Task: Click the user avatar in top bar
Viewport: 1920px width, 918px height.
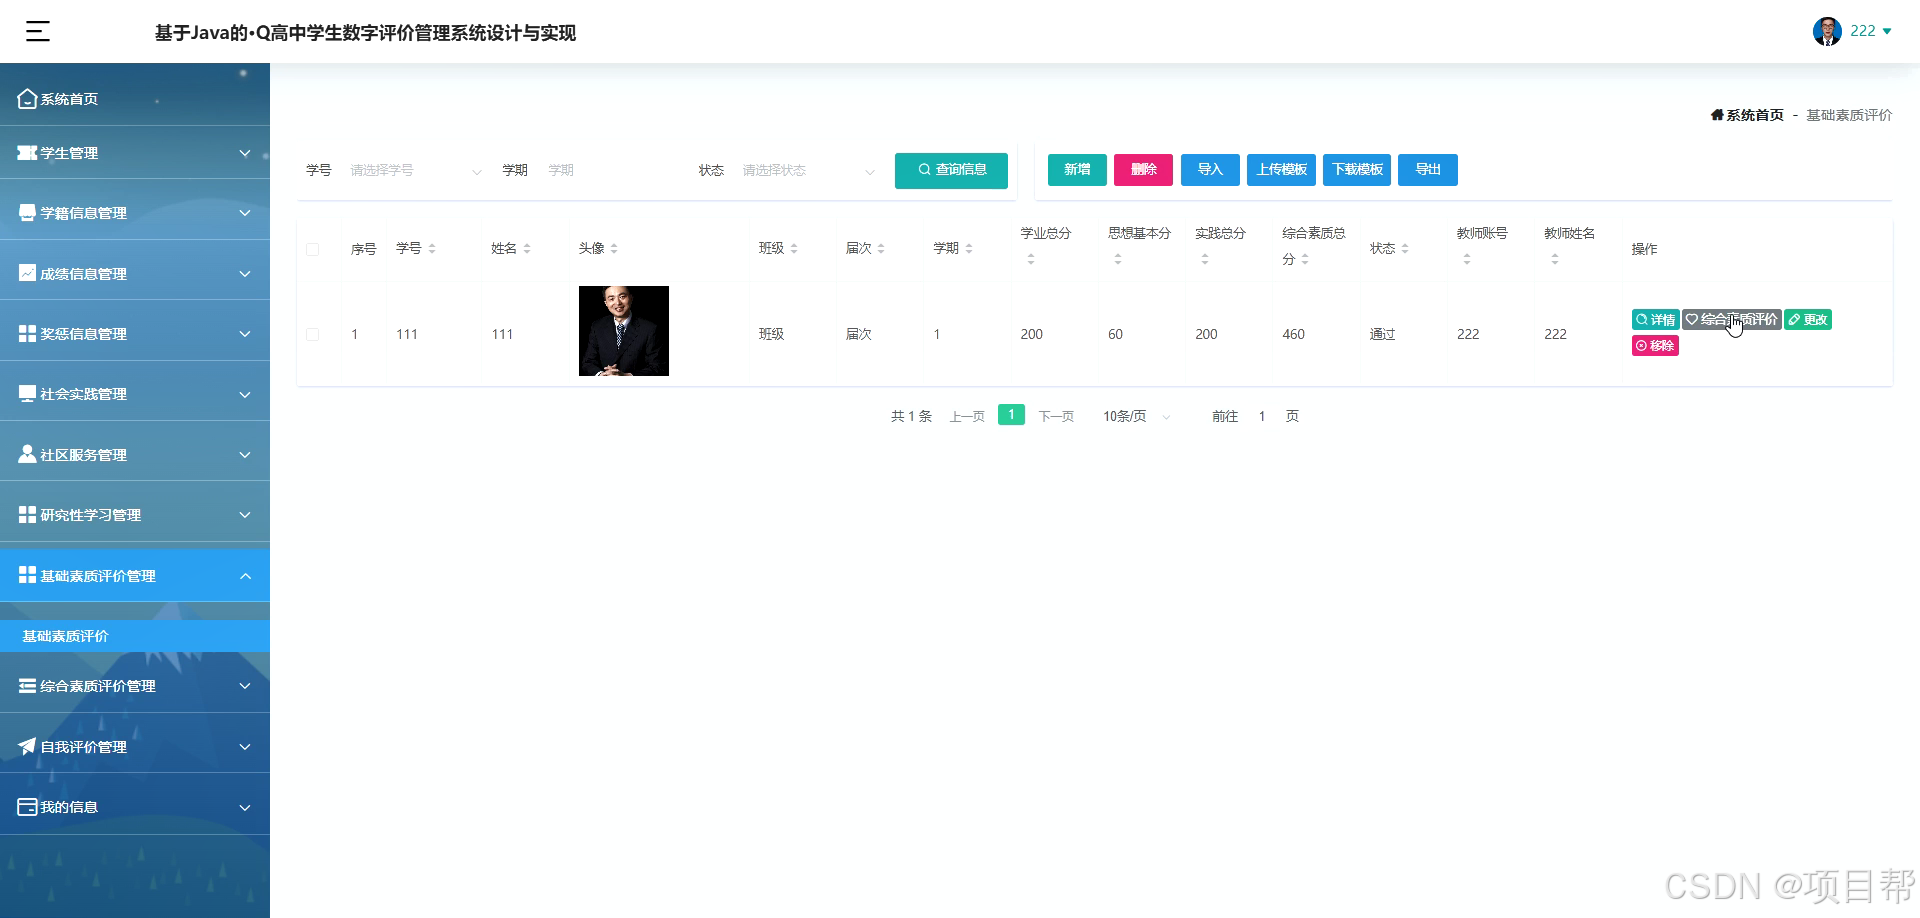Action: tap(1827, 31)
